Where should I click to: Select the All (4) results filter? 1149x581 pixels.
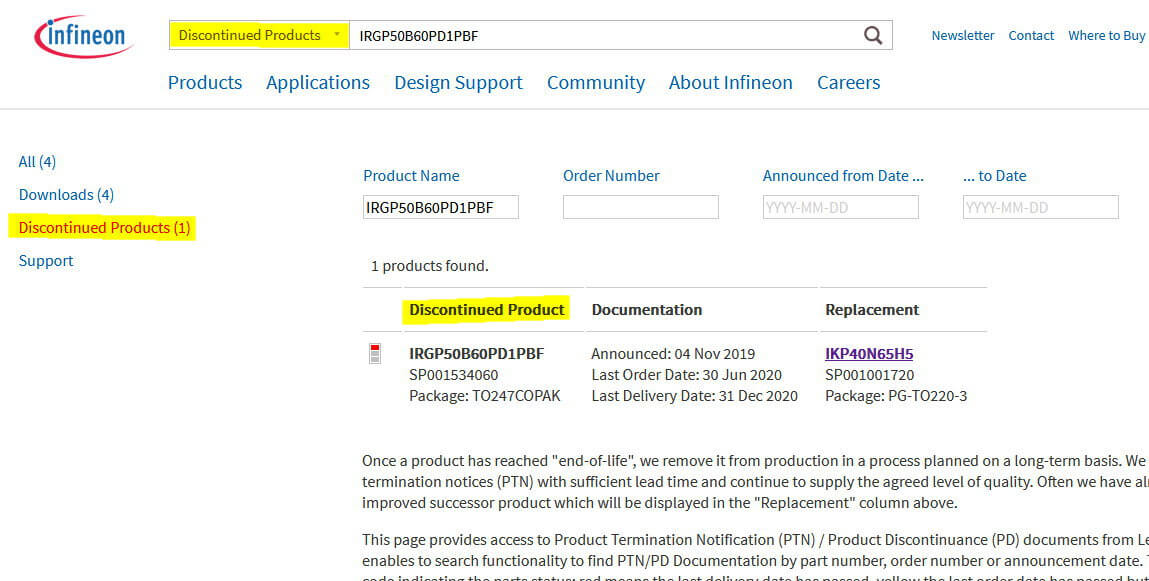pos(37,161)
